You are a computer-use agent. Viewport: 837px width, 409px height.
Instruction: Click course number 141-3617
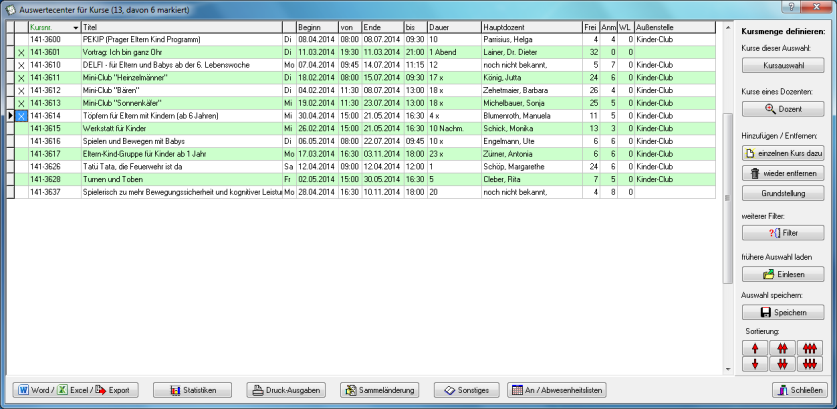click(x=45, y=154)
